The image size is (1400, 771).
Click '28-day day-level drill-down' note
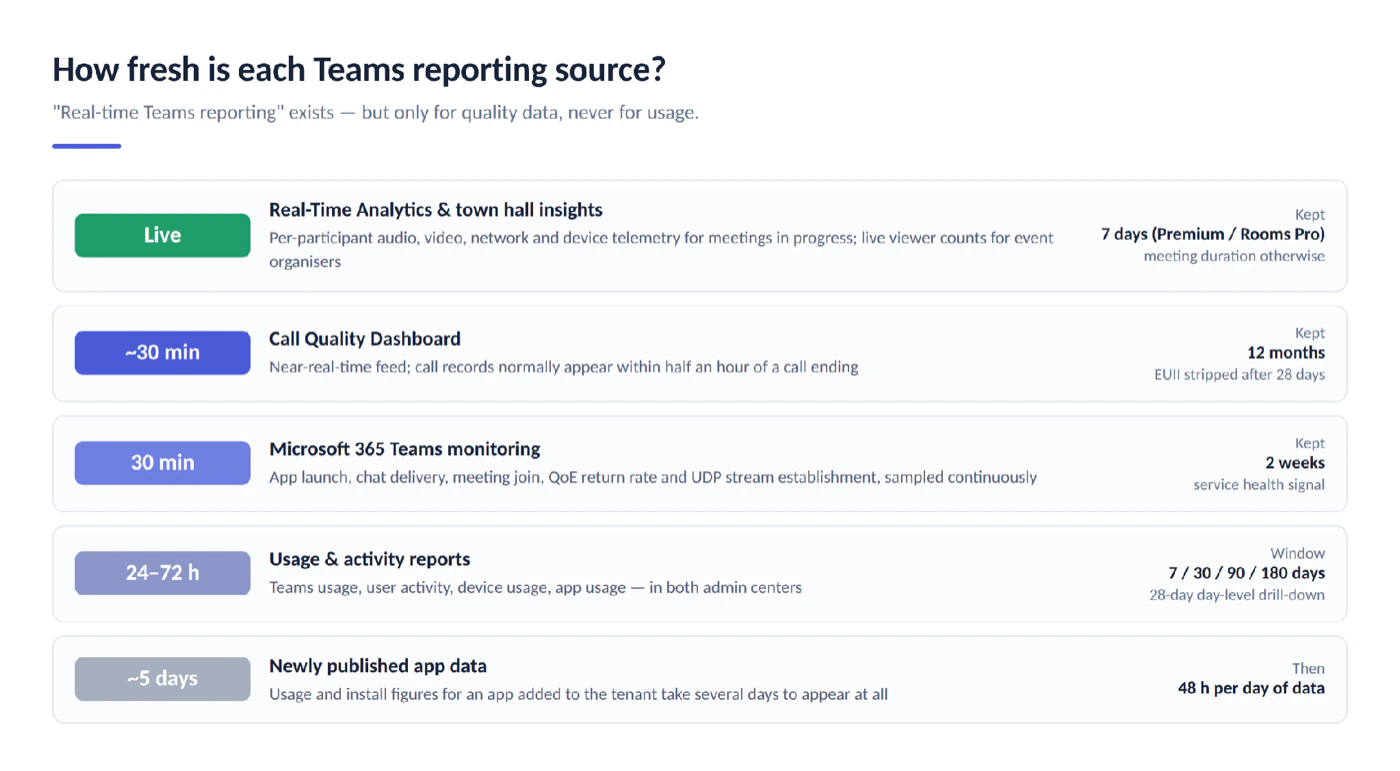point(1237,594)
